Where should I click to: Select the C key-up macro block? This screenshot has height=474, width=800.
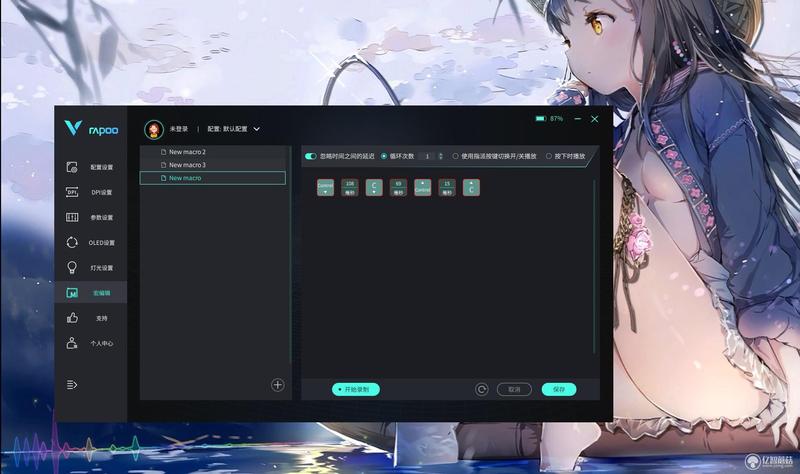[x=471, y=187]
